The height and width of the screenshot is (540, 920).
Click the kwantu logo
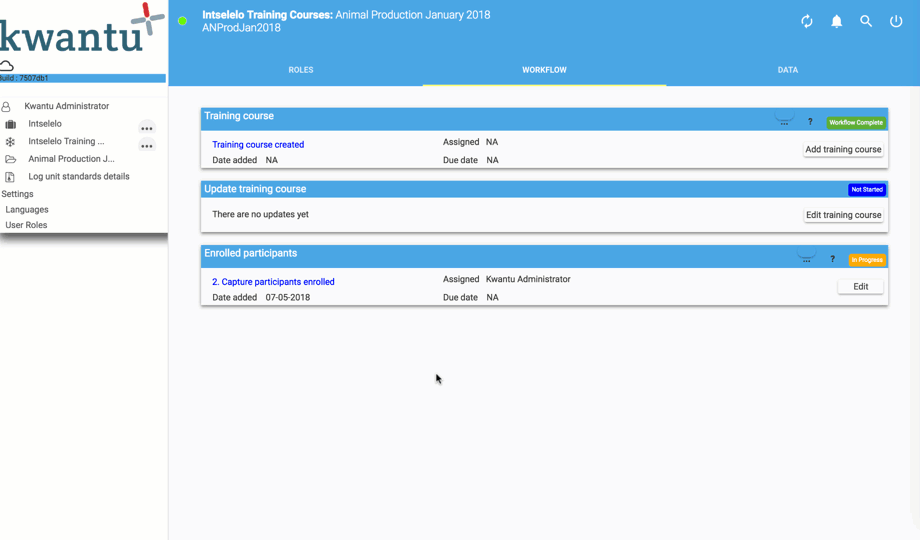point(82,29)
